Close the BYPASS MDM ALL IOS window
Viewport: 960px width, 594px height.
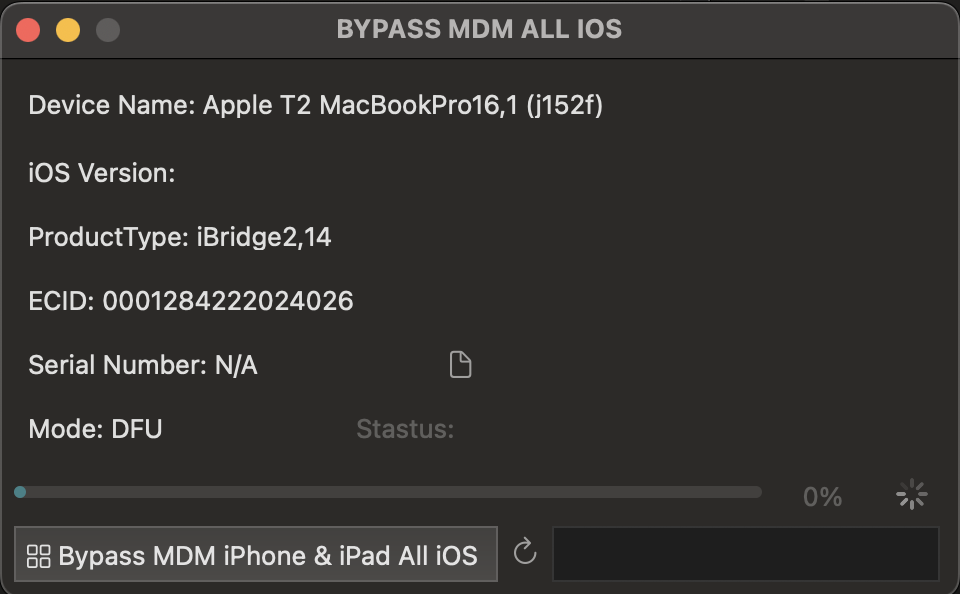[x=28, y=30]
